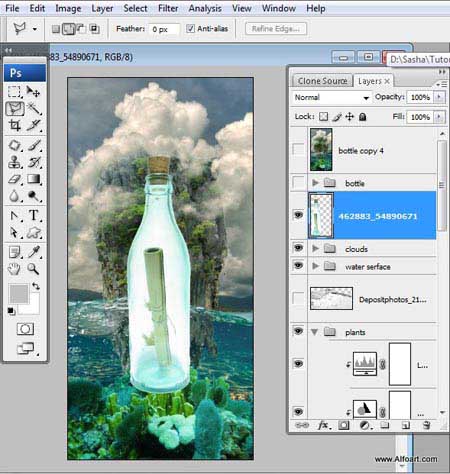Open the Image menu
This screenshot has height=474, width=450.
point(68,8)
